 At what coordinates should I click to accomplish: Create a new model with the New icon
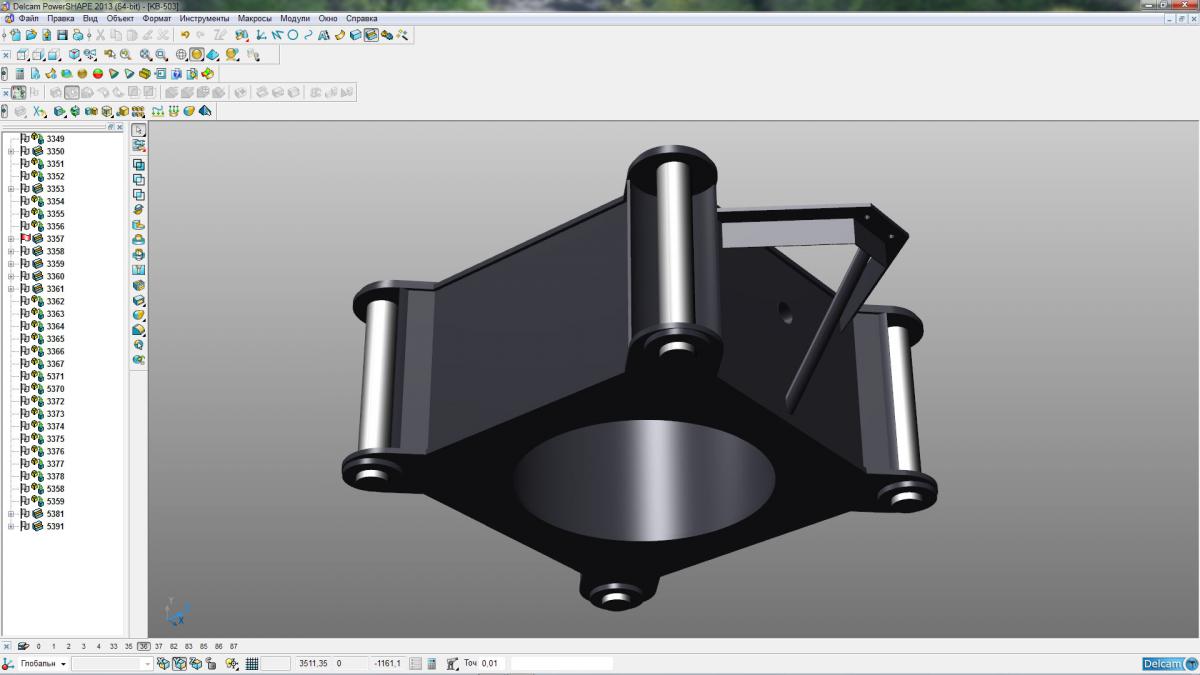[15, 35]
